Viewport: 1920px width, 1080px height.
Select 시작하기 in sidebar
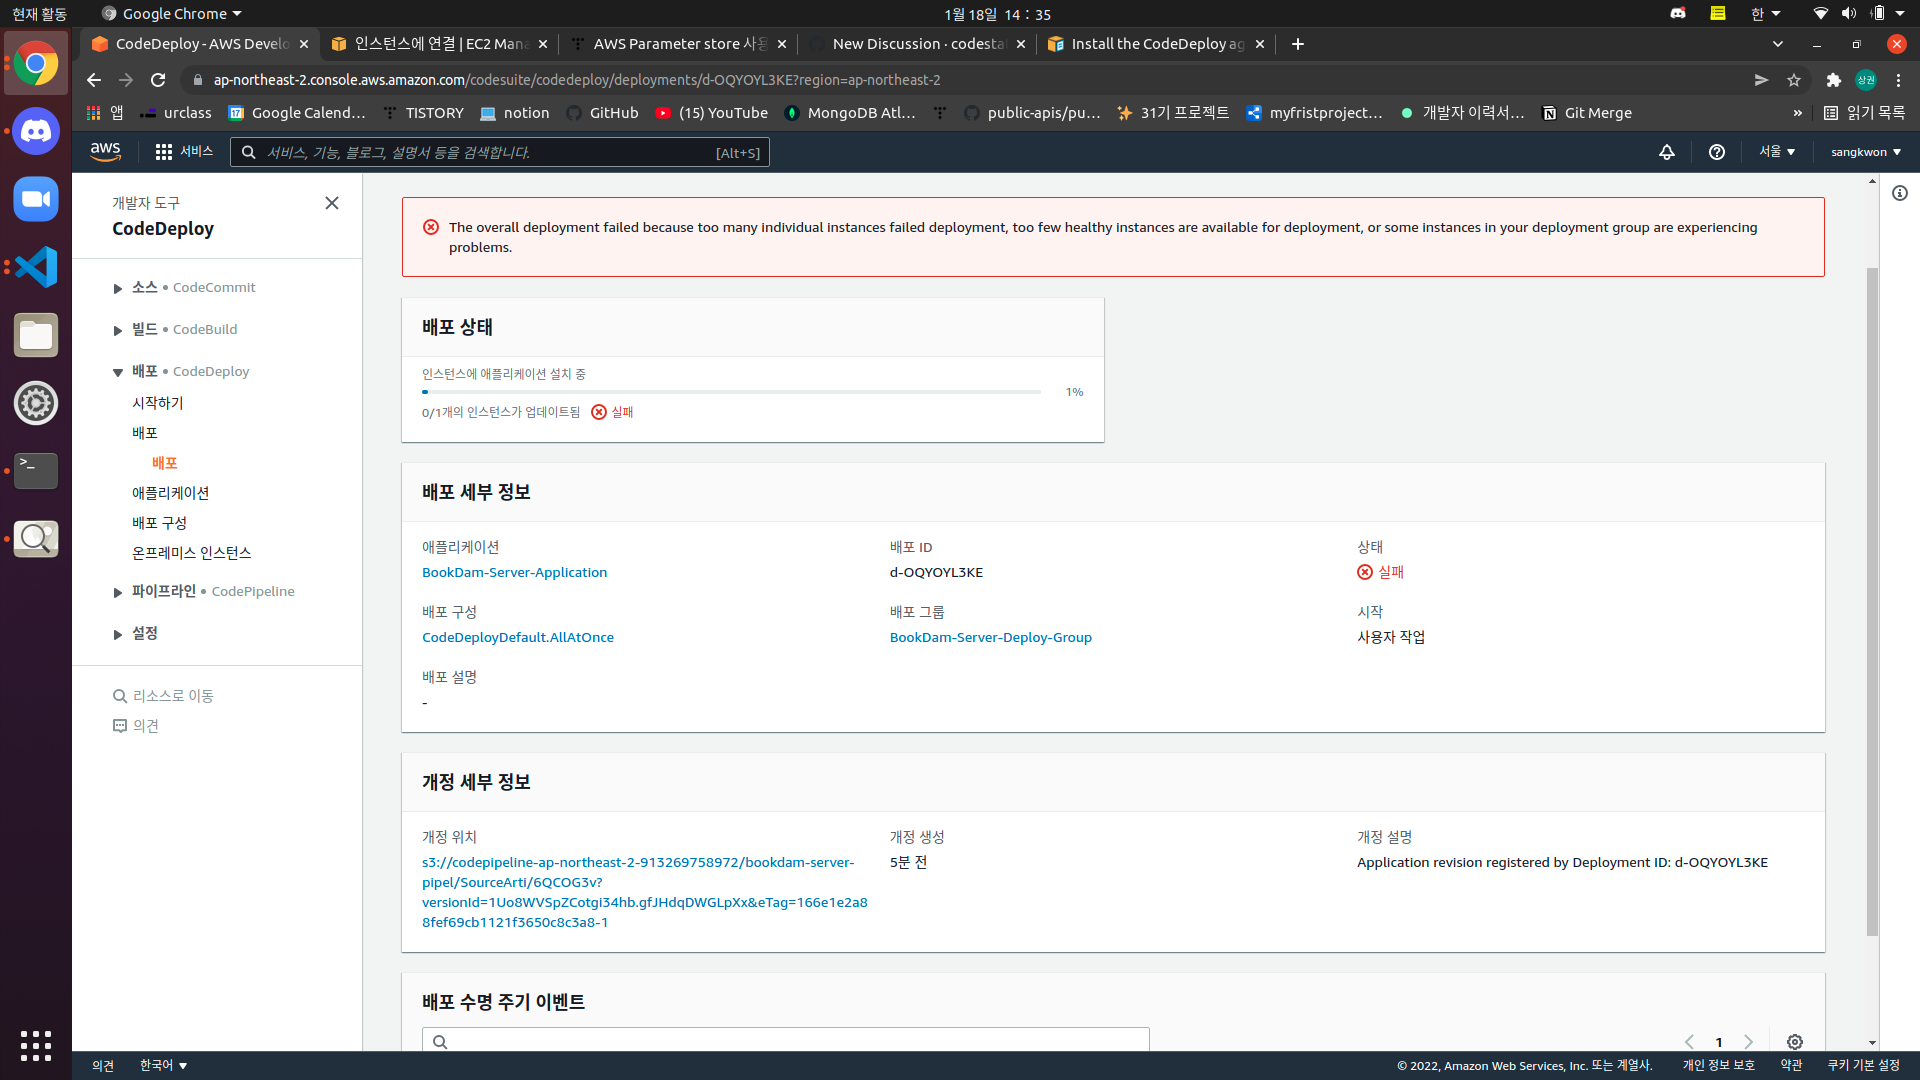click(x=158, y=403)
